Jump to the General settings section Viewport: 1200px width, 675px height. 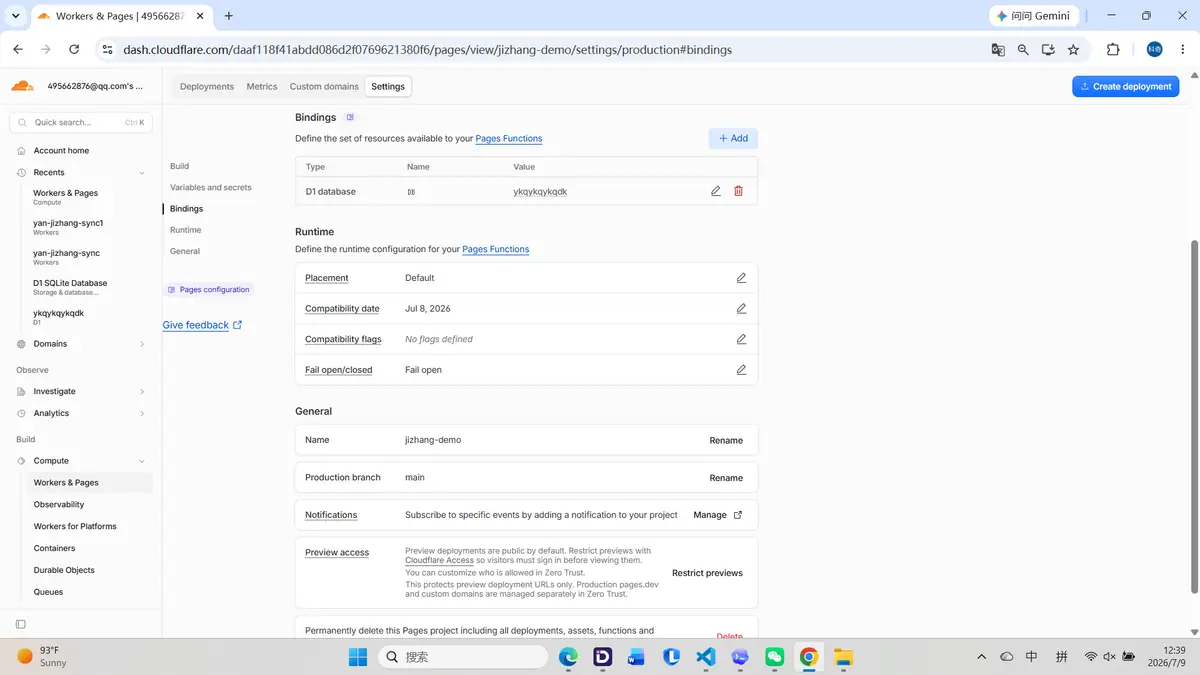[185, 251]
